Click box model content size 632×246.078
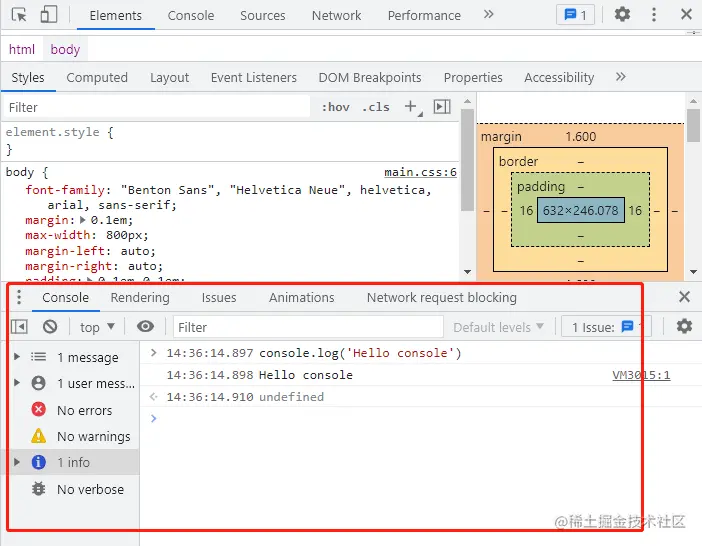 click(580, 210)
